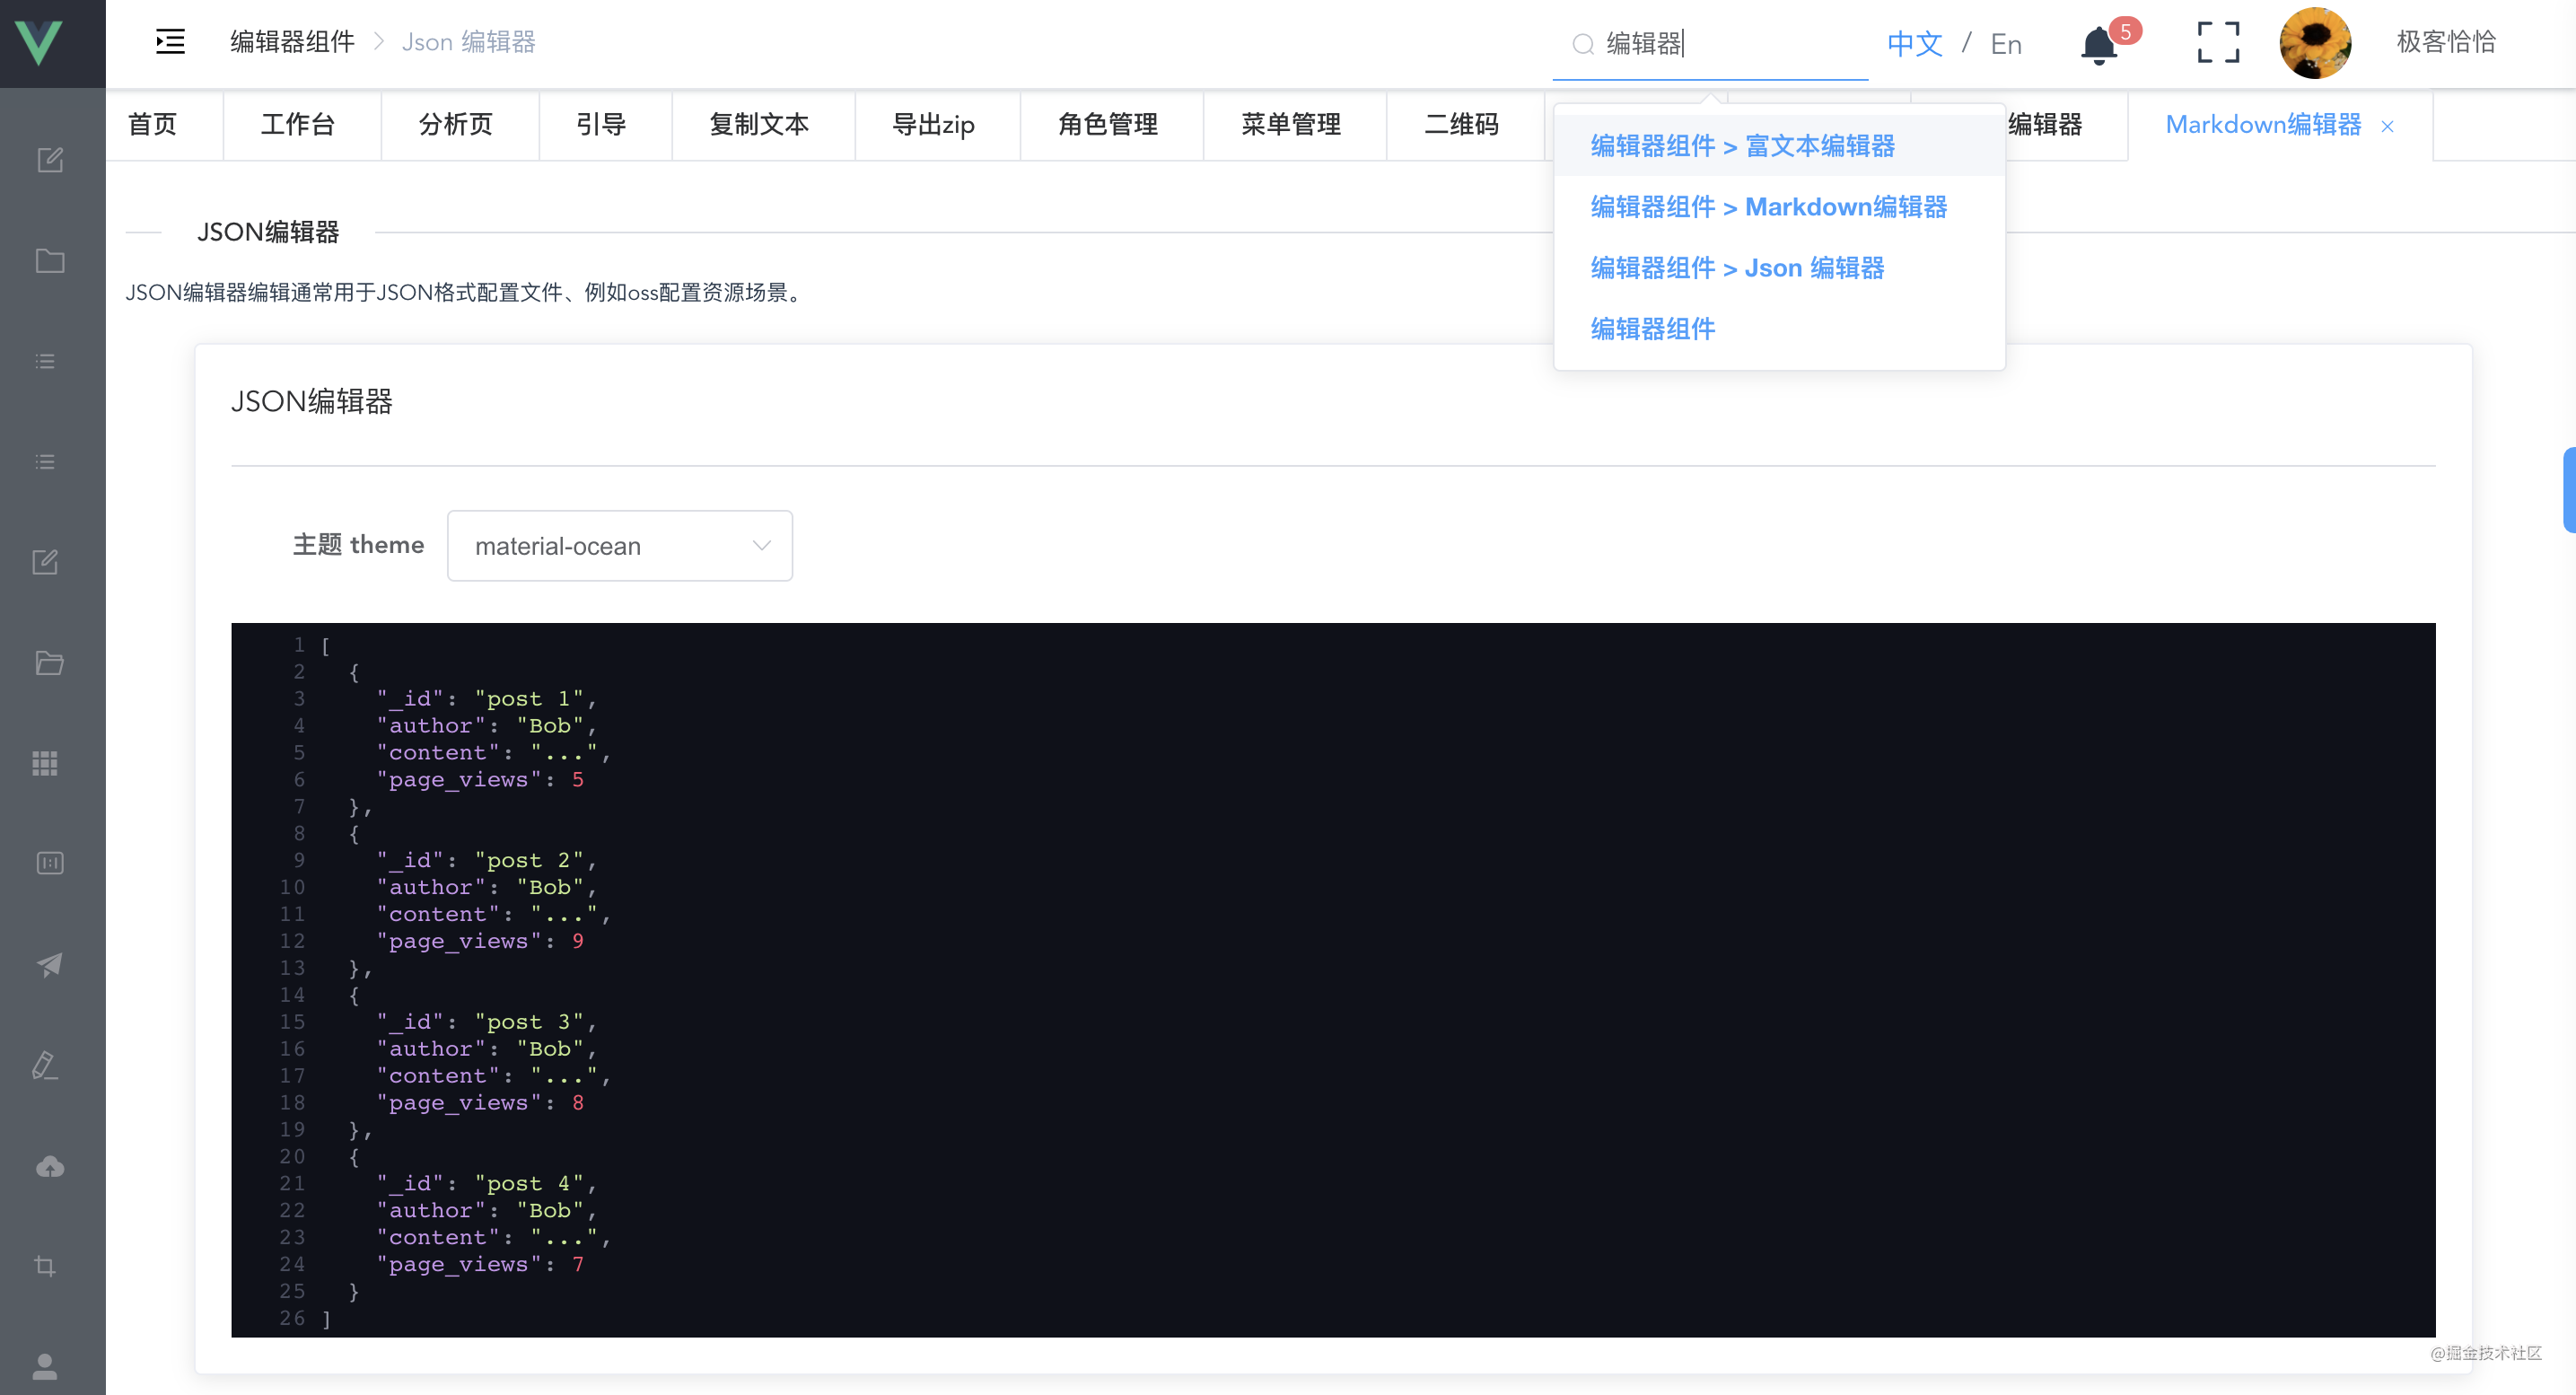Image resolution: width=2576 pixels, height=1395 pixels.
Task: Close the Markdown编辑器 tab
Action: [x=2387, y=125]
